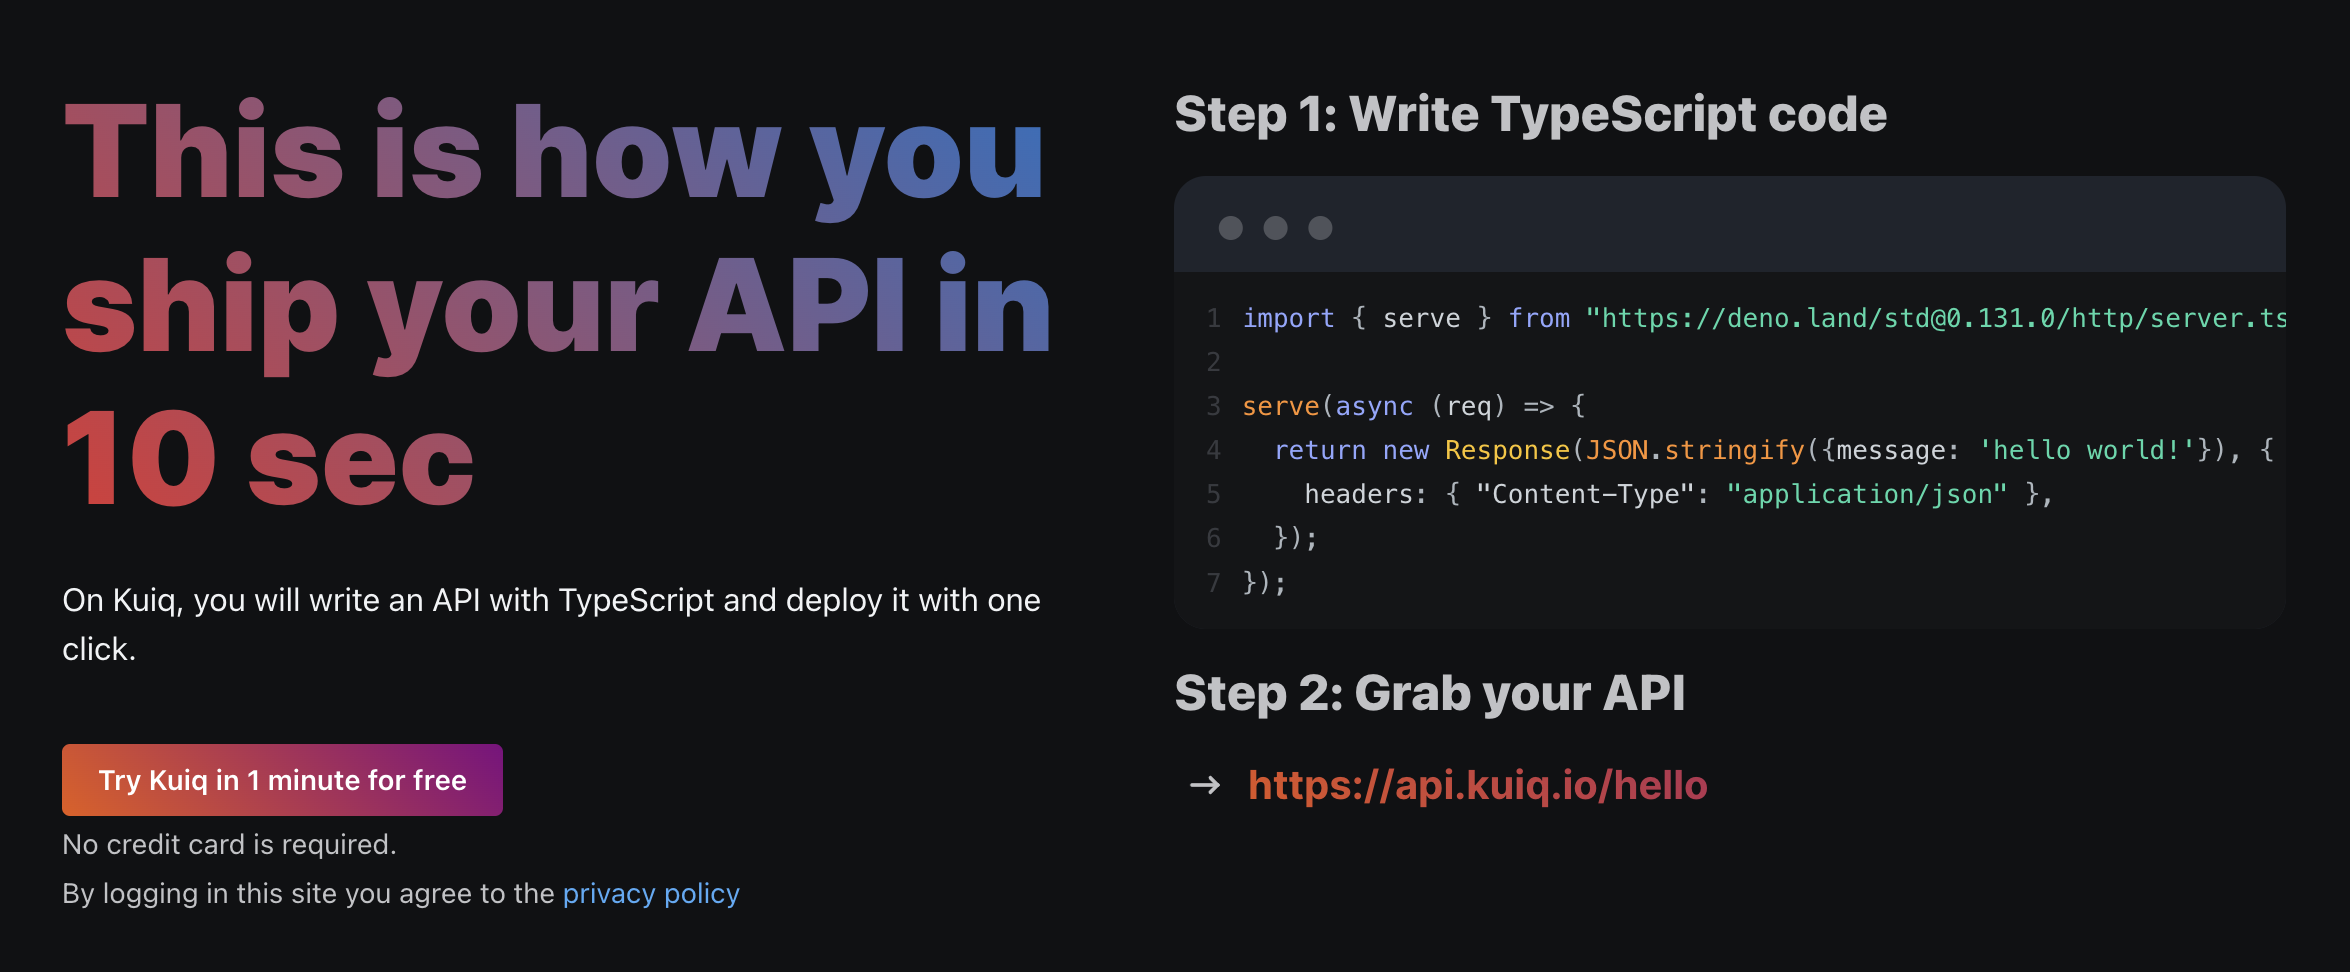Click the right arrow icon before the API URL
Image resolution: width=2350 pixels, height=972 pixels.
click(1205, 785)
